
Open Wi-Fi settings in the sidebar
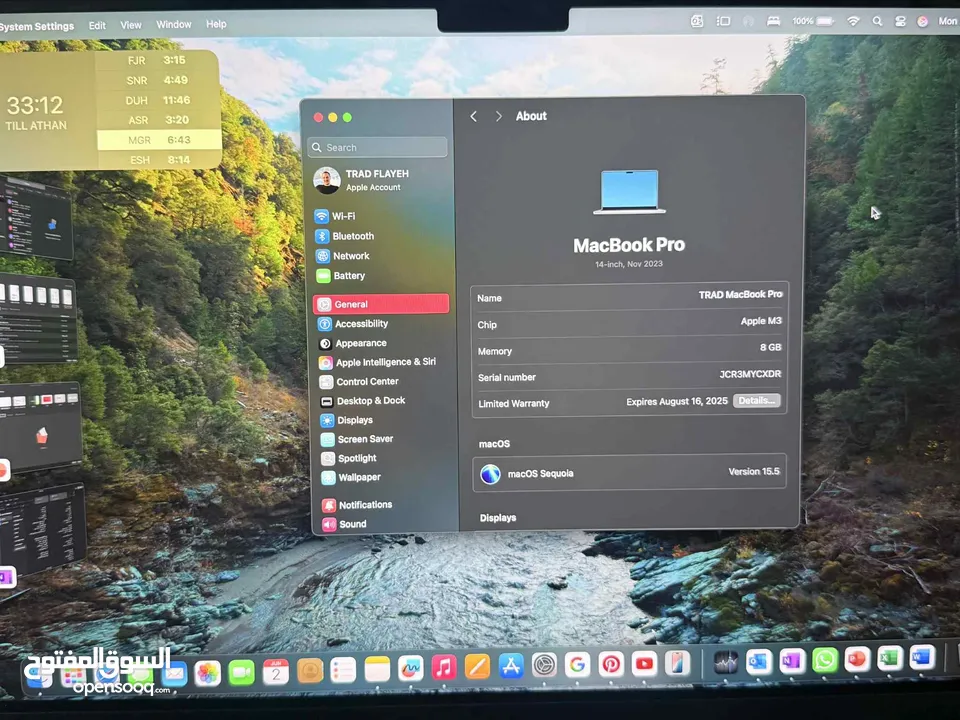[335, 216]
